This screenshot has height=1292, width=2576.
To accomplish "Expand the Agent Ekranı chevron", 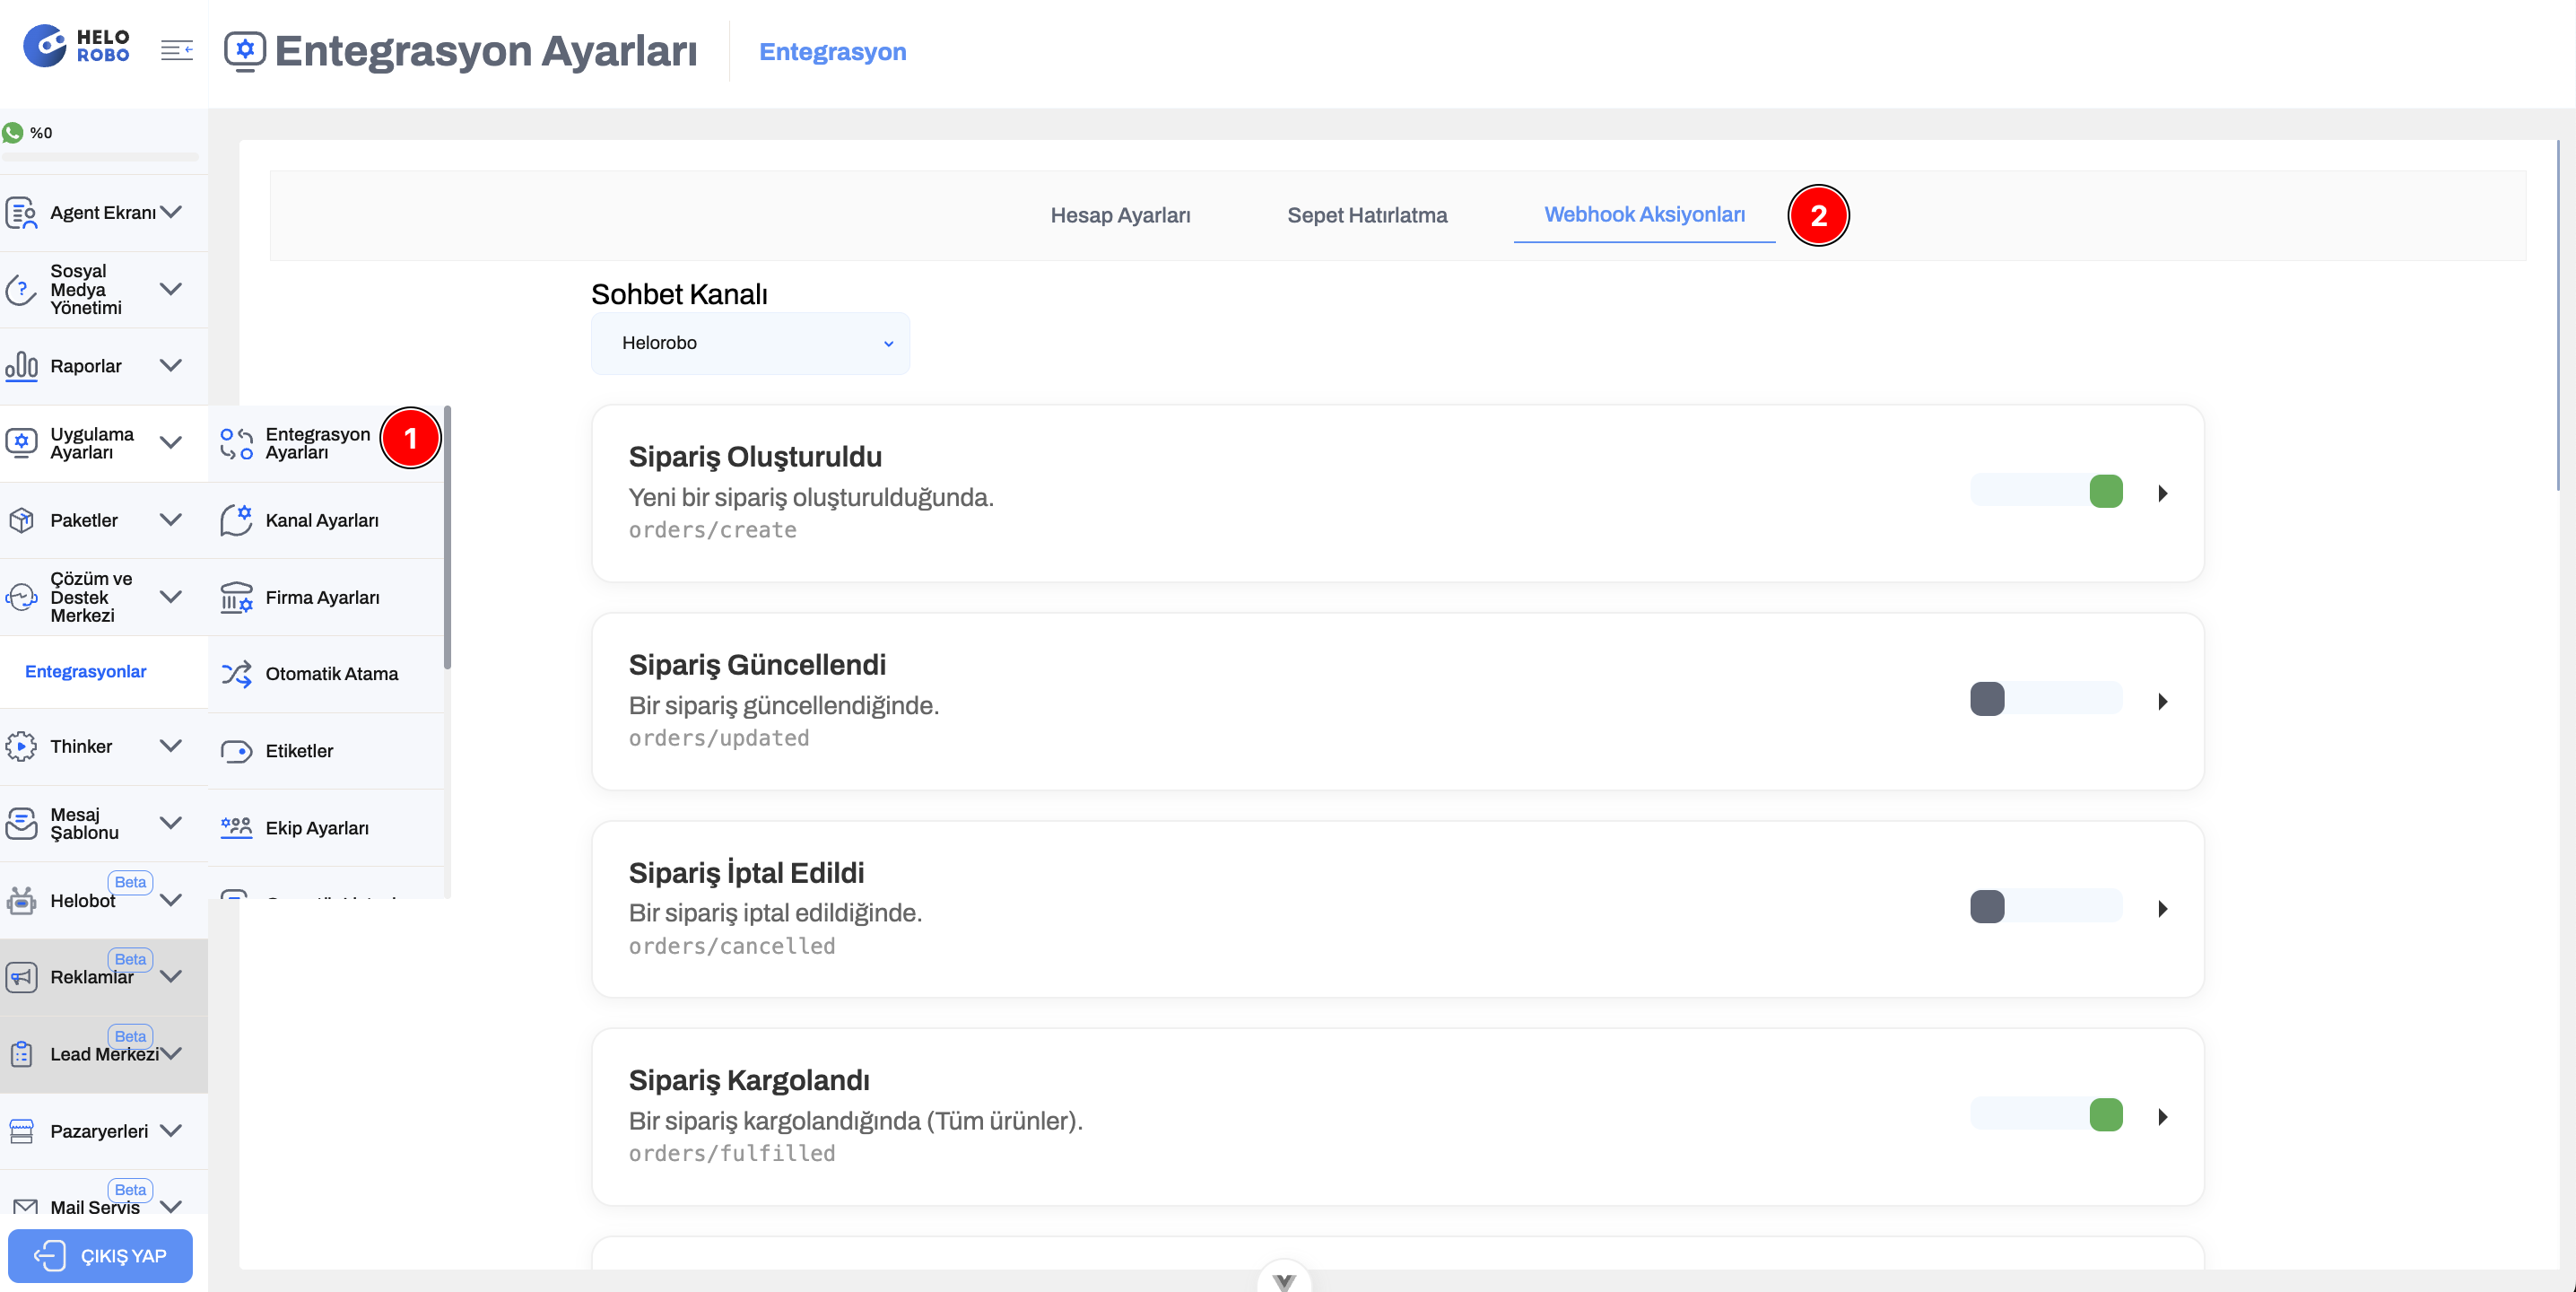I will tap(171, 212).
